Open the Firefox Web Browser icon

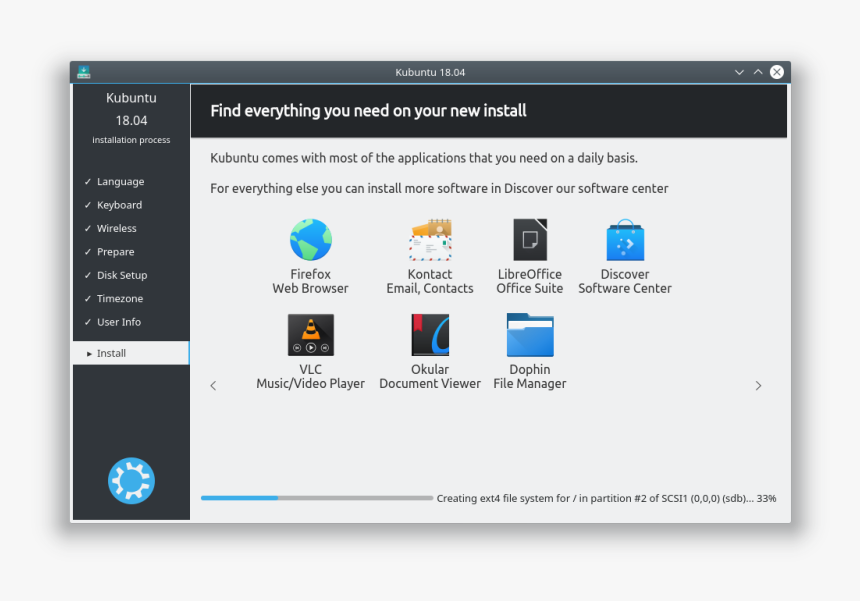click(310, 239)
